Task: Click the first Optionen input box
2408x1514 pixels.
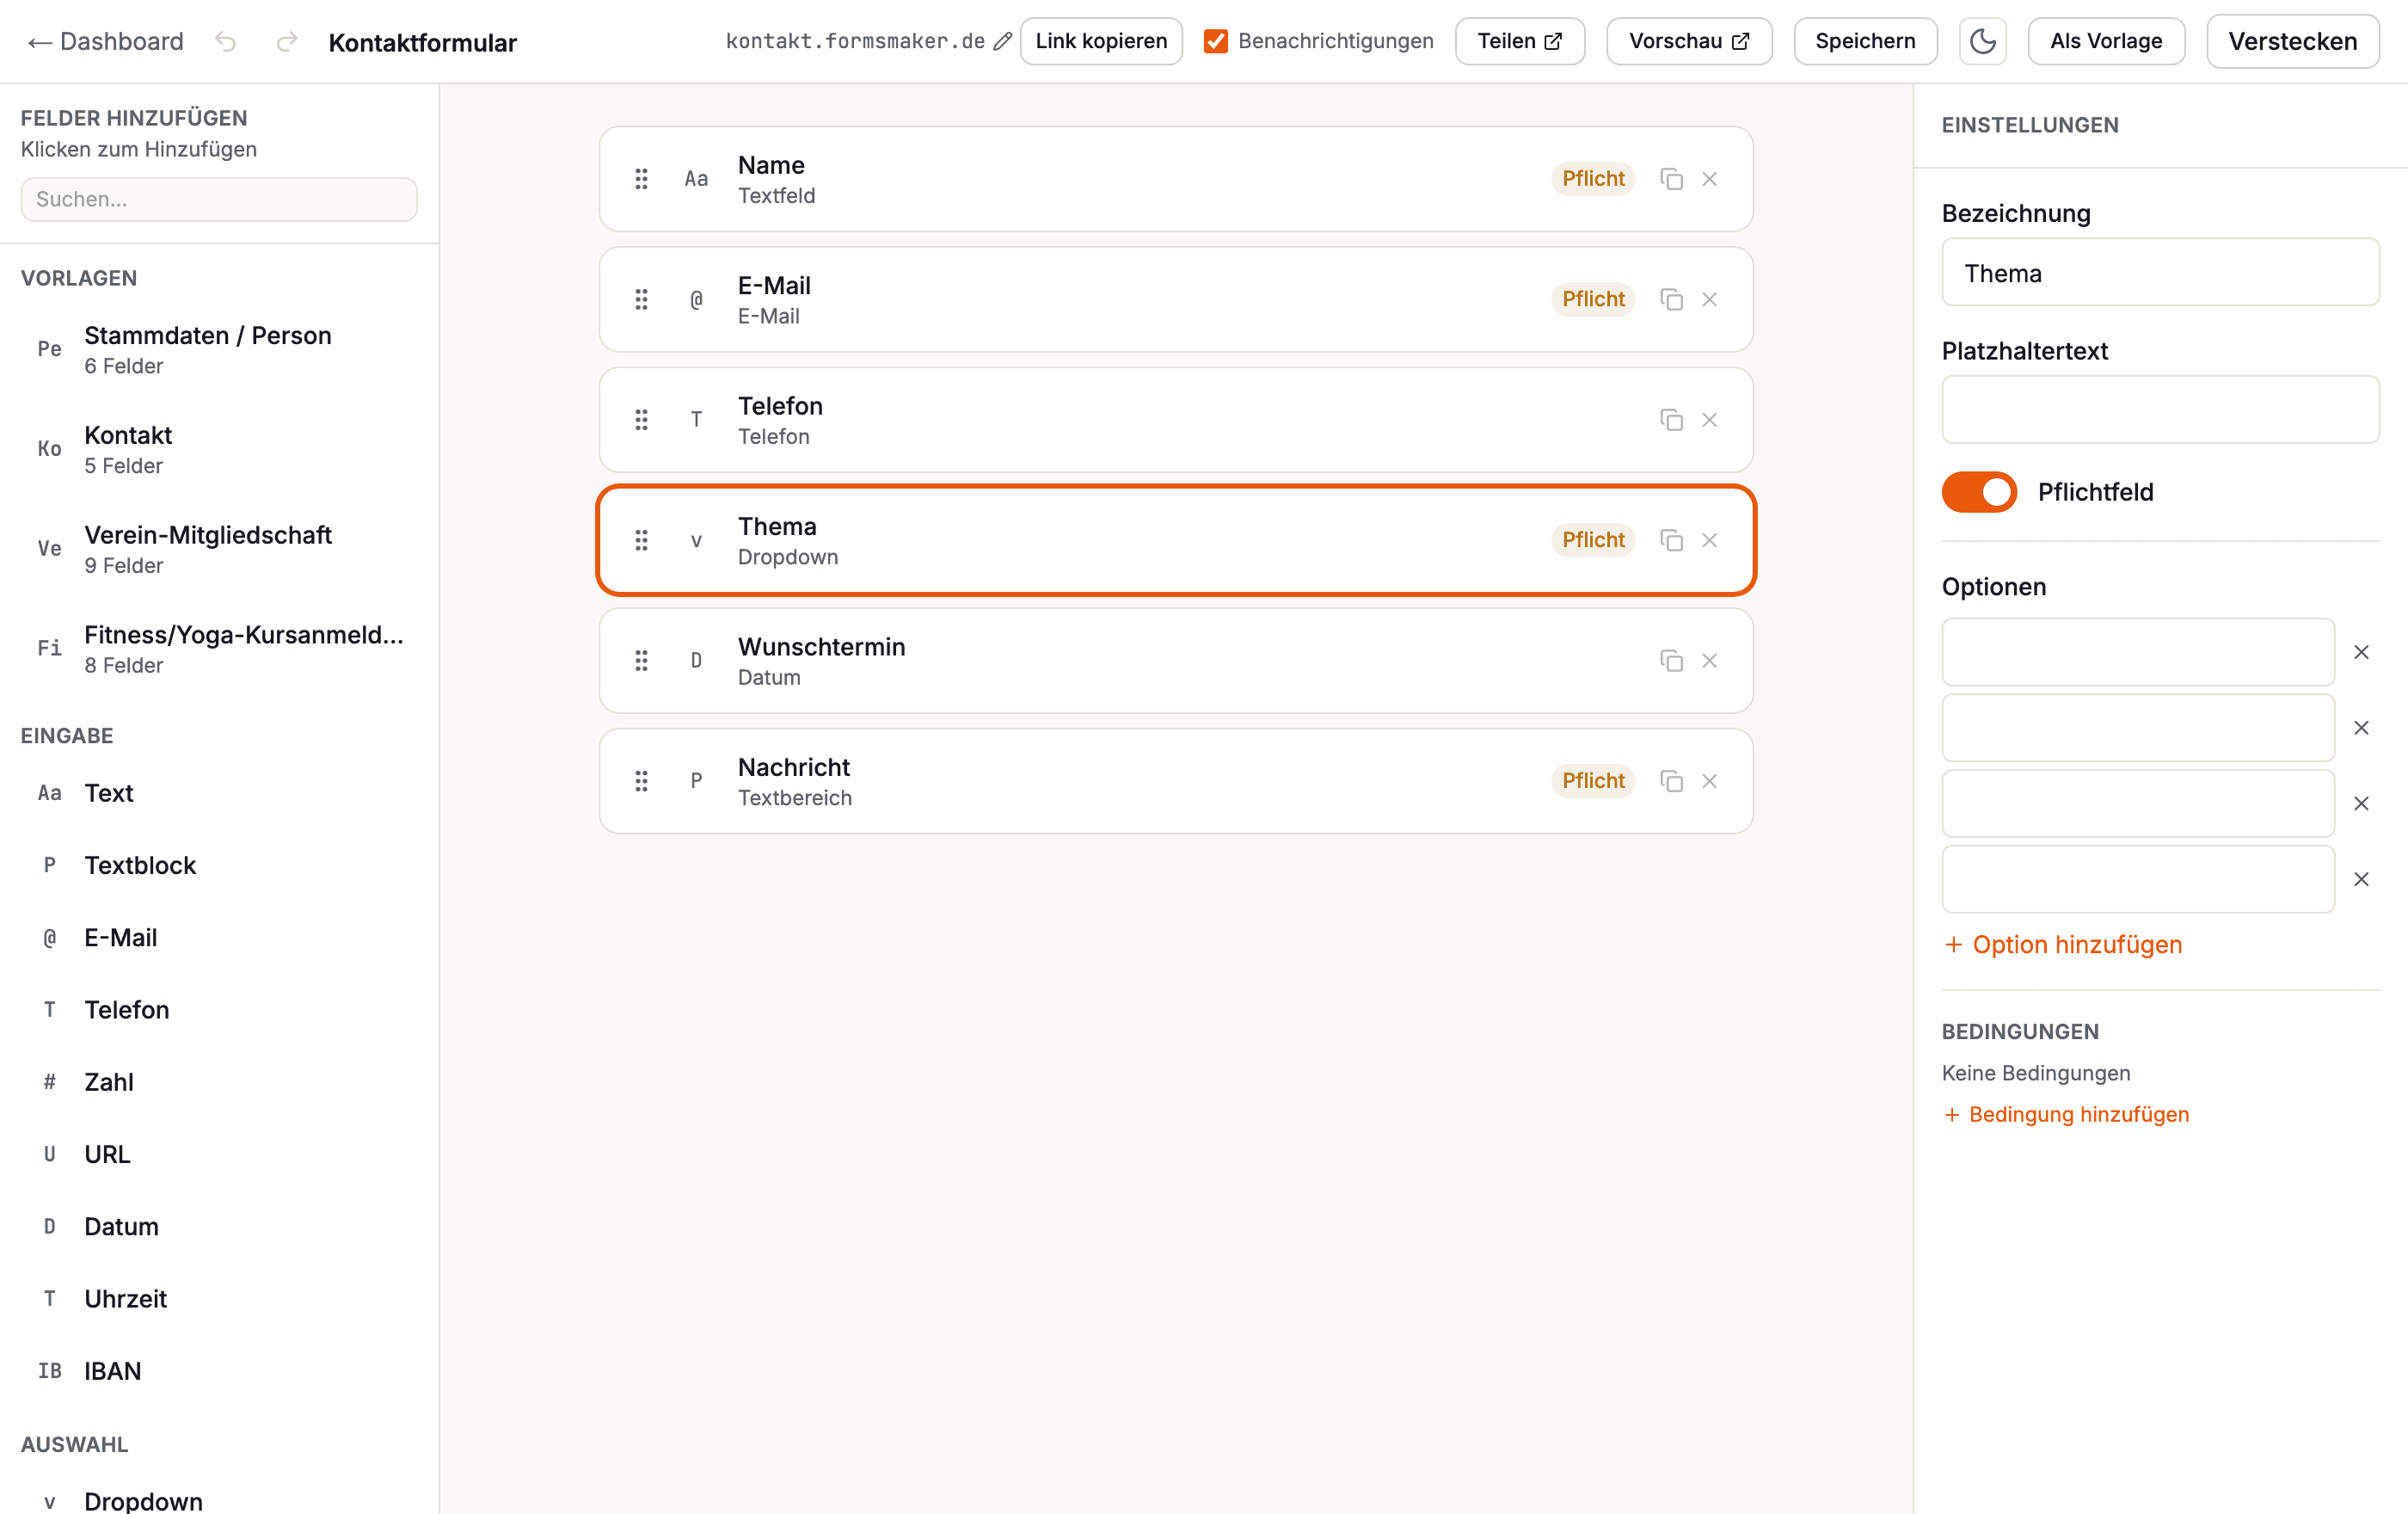Action: click(x=2138, y=652)
